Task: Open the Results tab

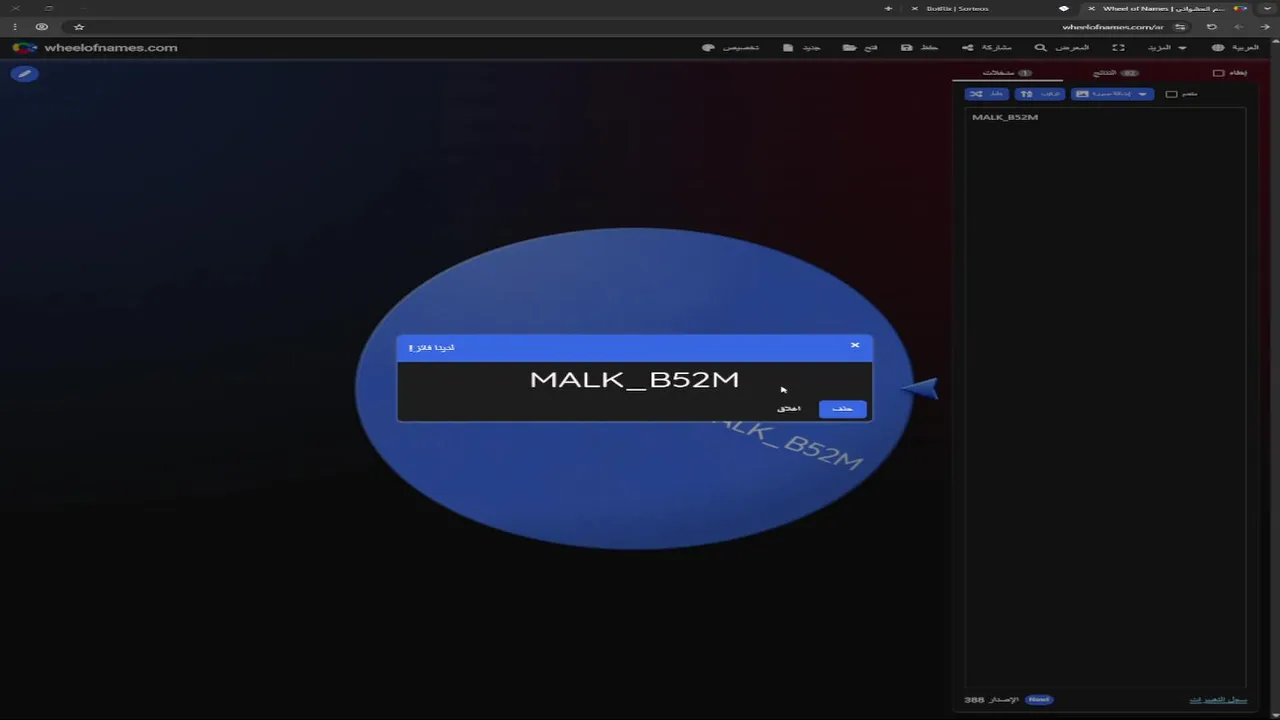Action: [1115, 73]
